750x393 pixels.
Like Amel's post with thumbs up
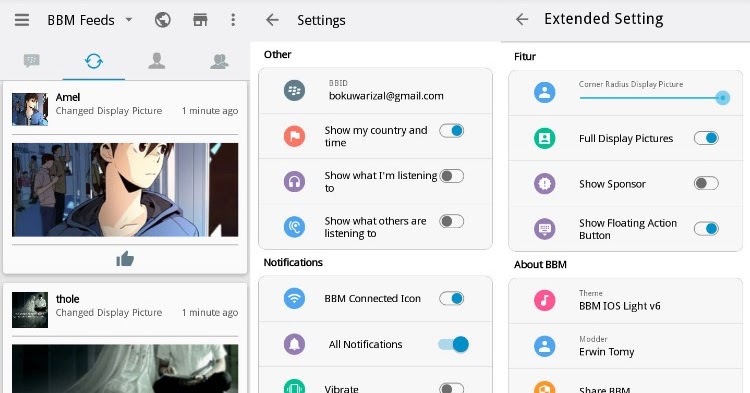(x=125, y=259)
